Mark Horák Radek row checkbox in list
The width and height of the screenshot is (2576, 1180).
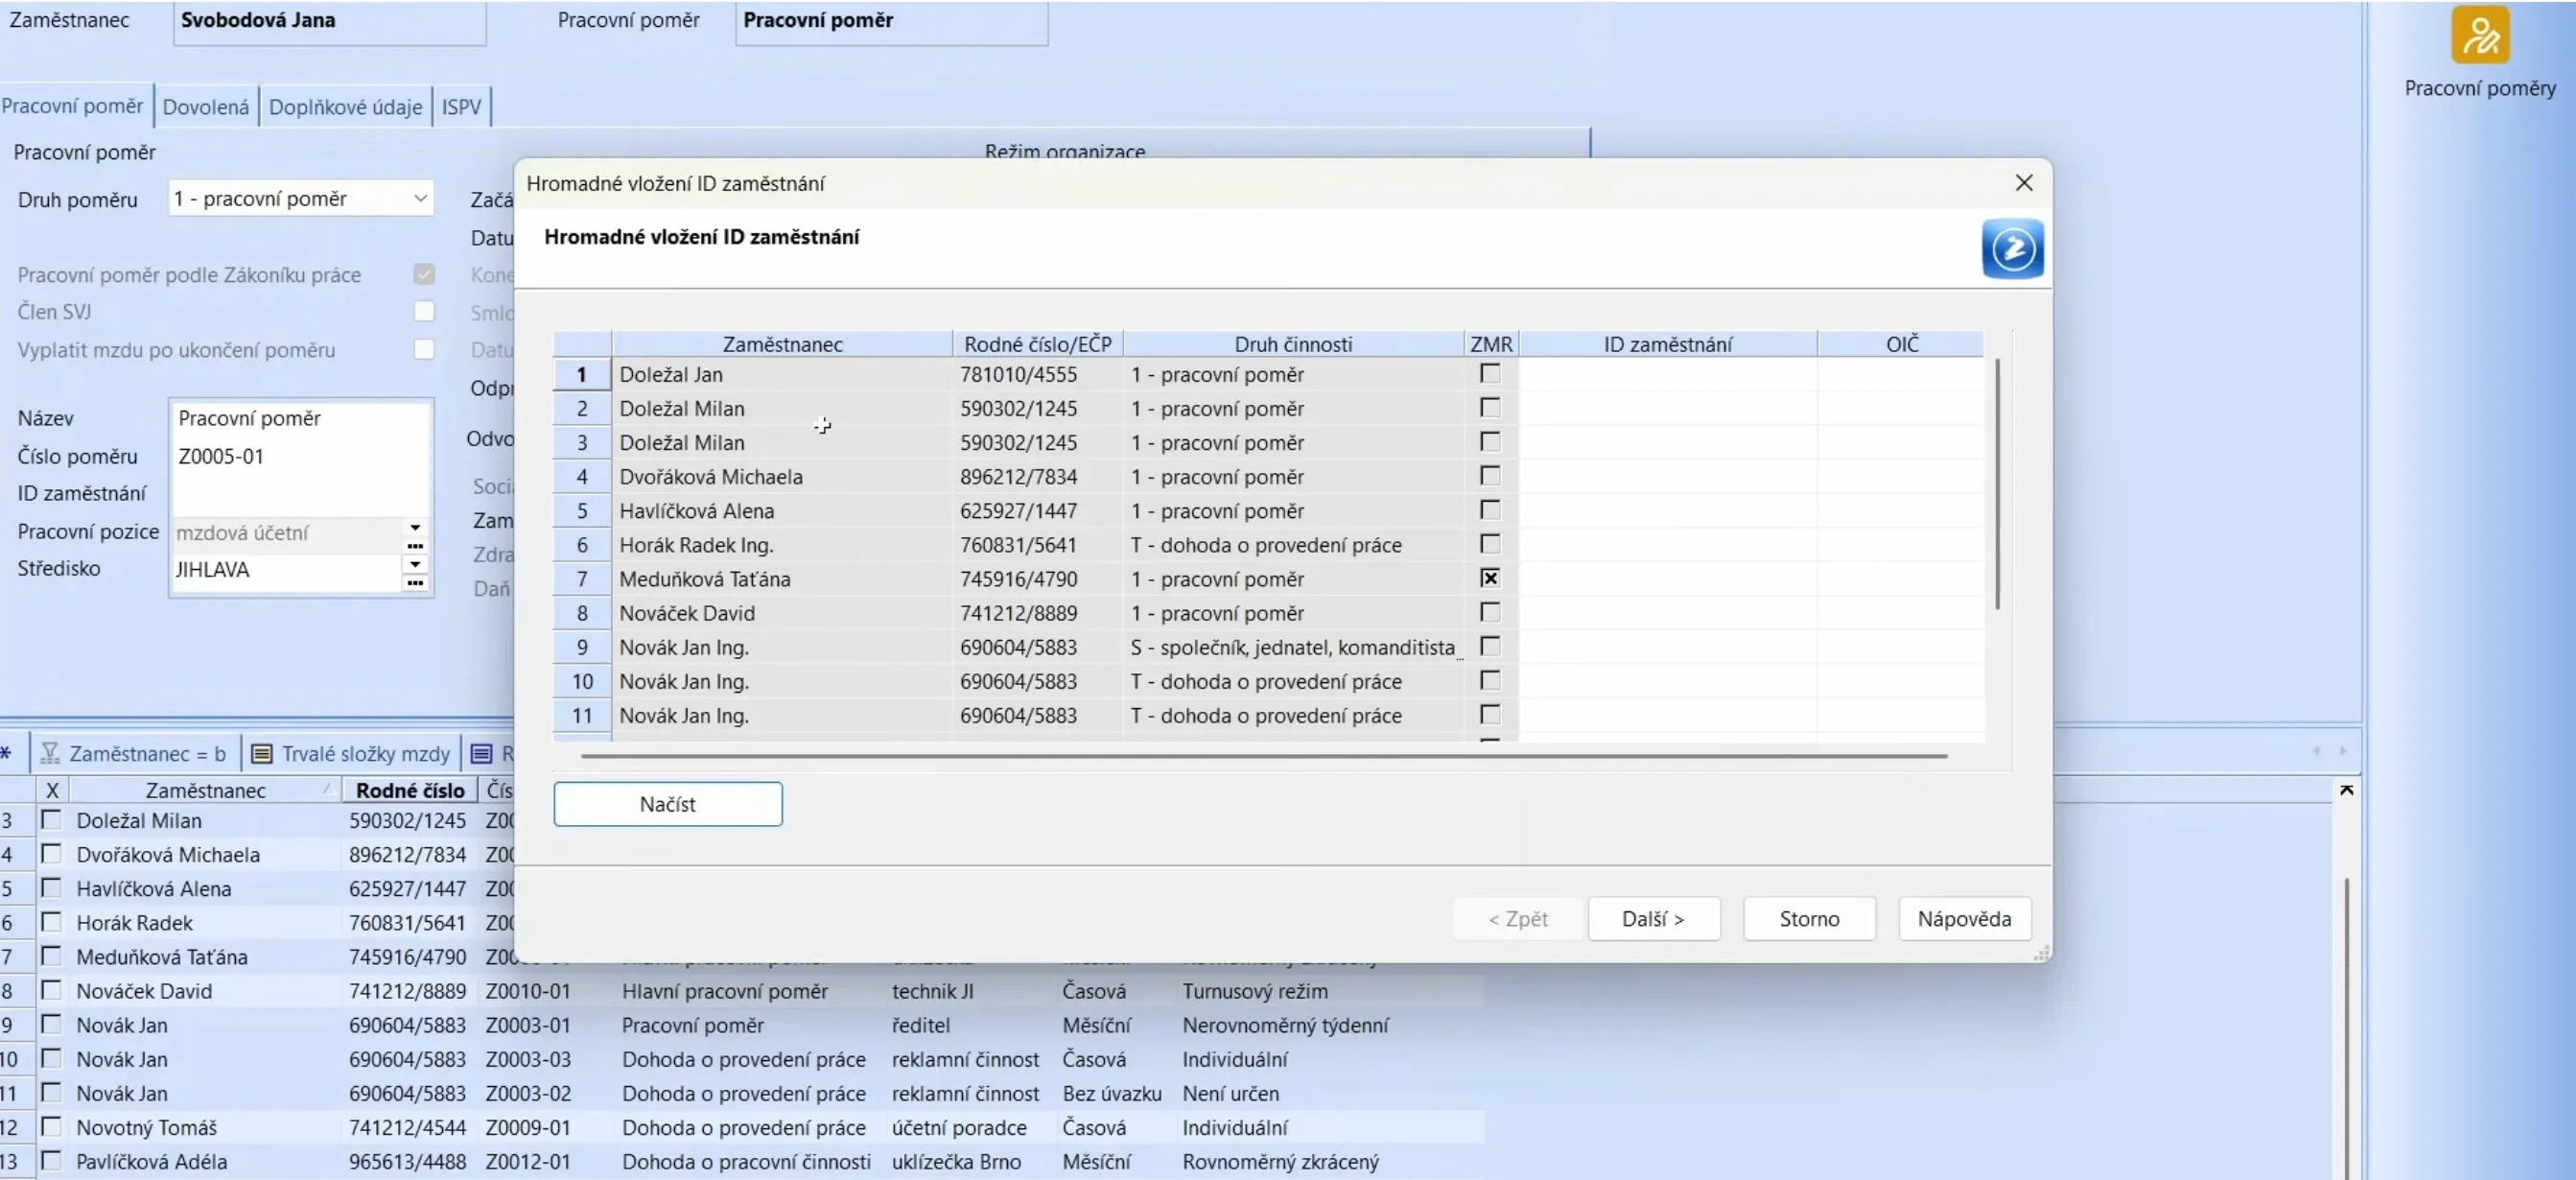pos(51,921)
